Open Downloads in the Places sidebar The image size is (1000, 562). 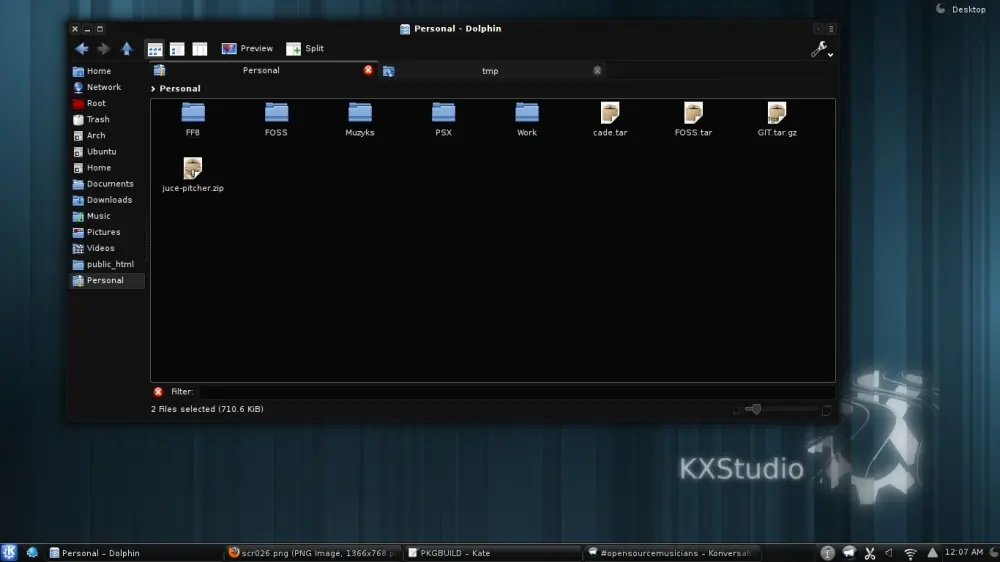[x=109, y=200]
